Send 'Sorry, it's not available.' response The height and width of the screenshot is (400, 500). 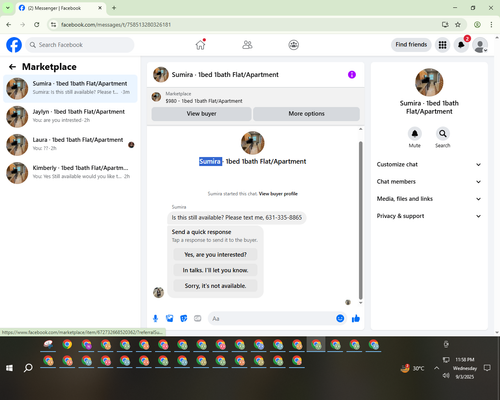pyautogui.click(x=215, y=286)
